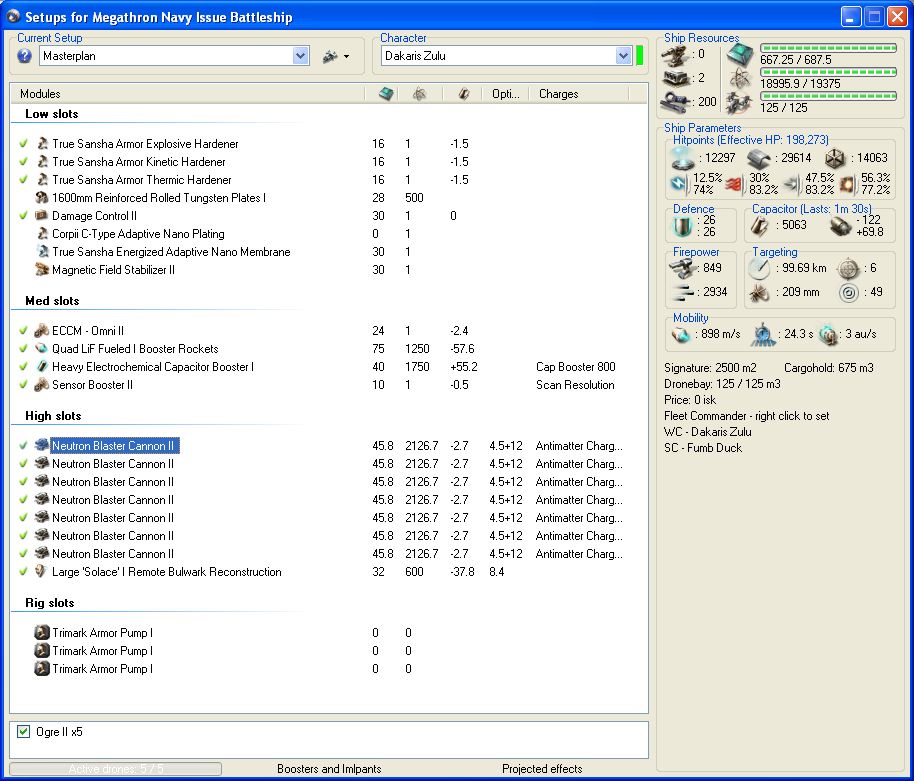Click True Sansha Energized Adaptive Nano Membrane icon
914x781 pixels.
(x=41, y=252)
